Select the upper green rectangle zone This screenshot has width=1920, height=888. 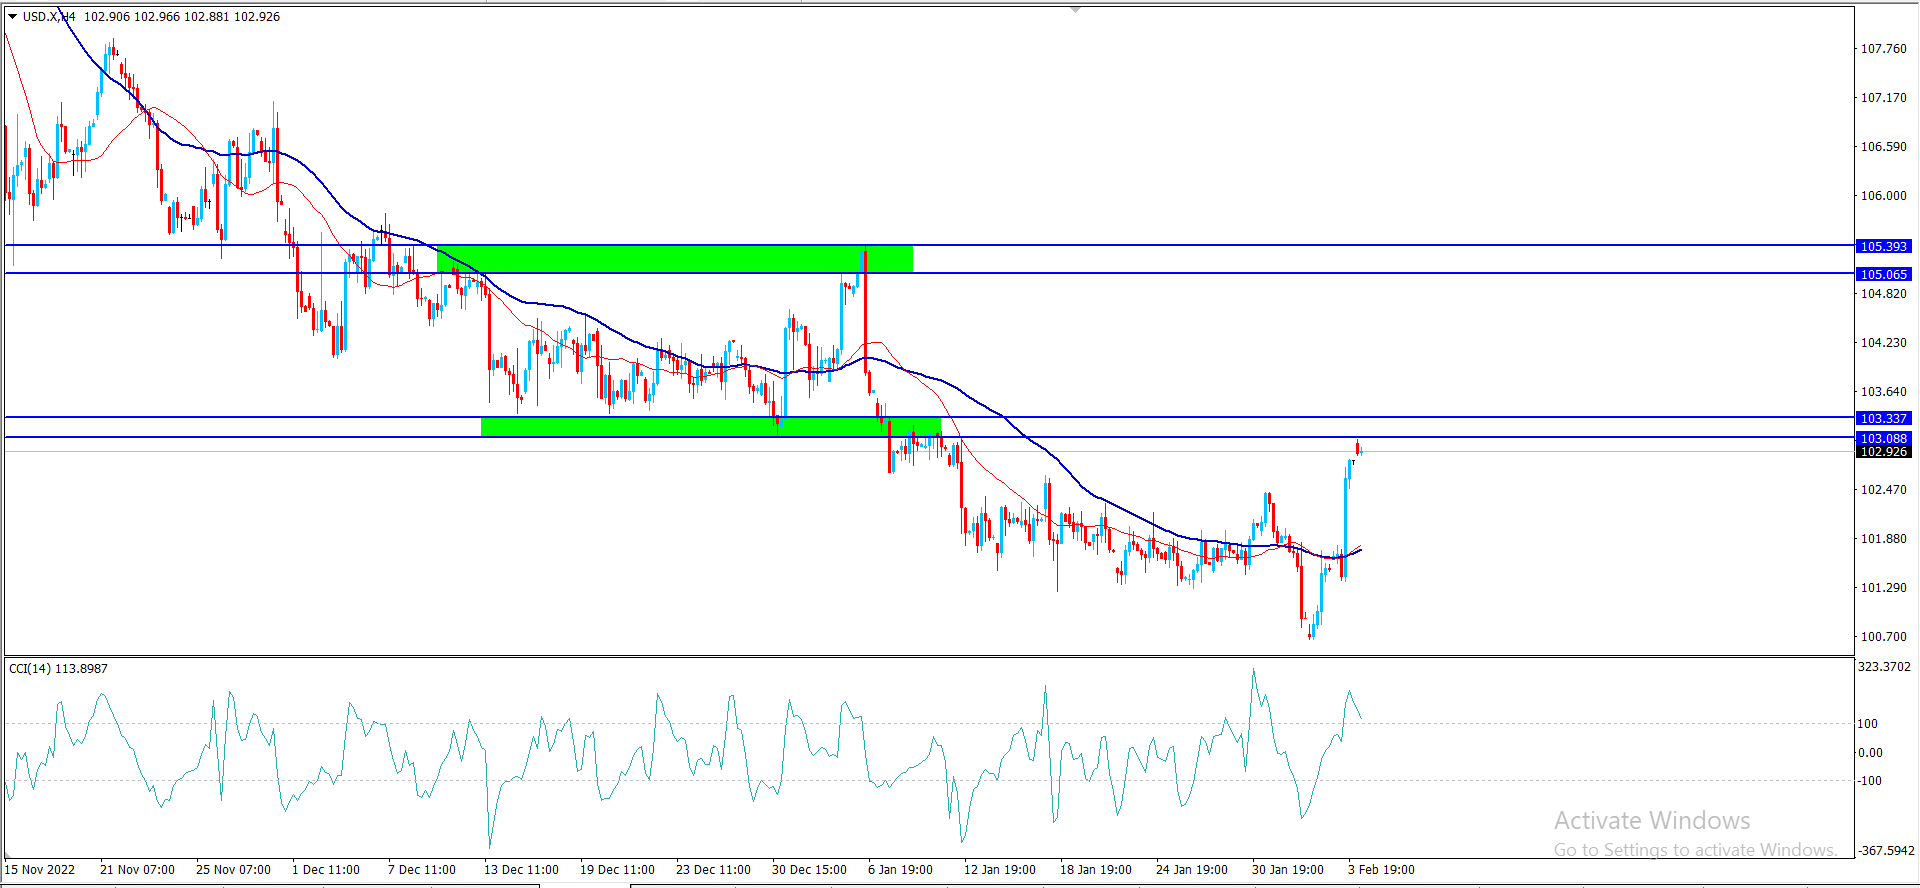(x=674, y=259)
